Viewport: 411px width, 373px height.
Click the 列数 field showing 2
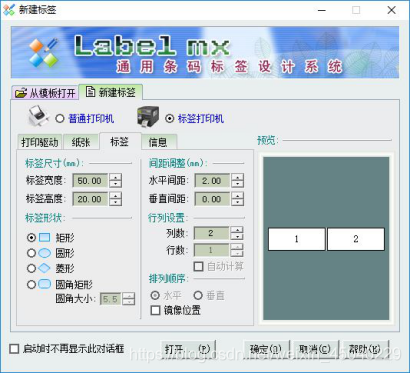click(211, 233)
